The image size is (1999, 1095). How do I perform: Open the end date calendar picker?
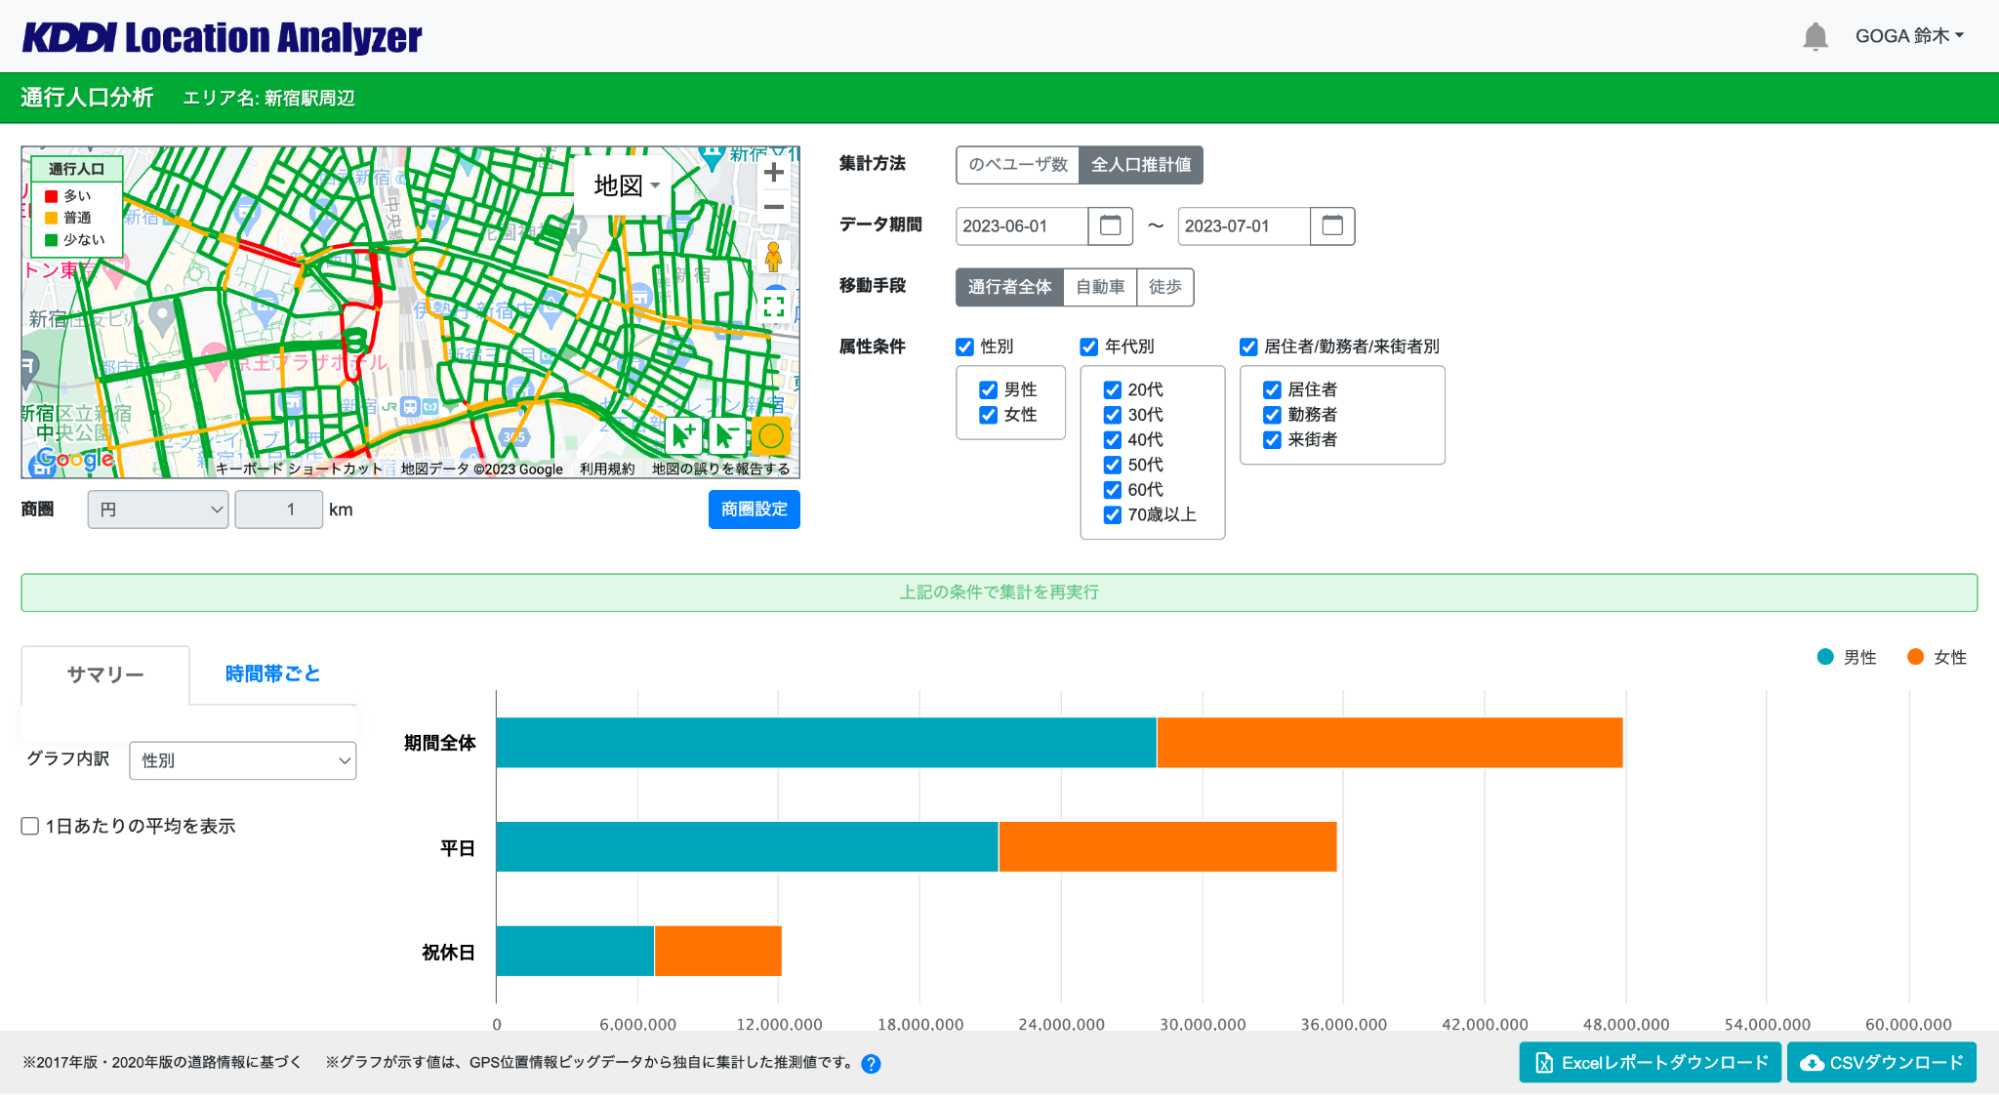pyautogui.click(x=1332, y=226)
